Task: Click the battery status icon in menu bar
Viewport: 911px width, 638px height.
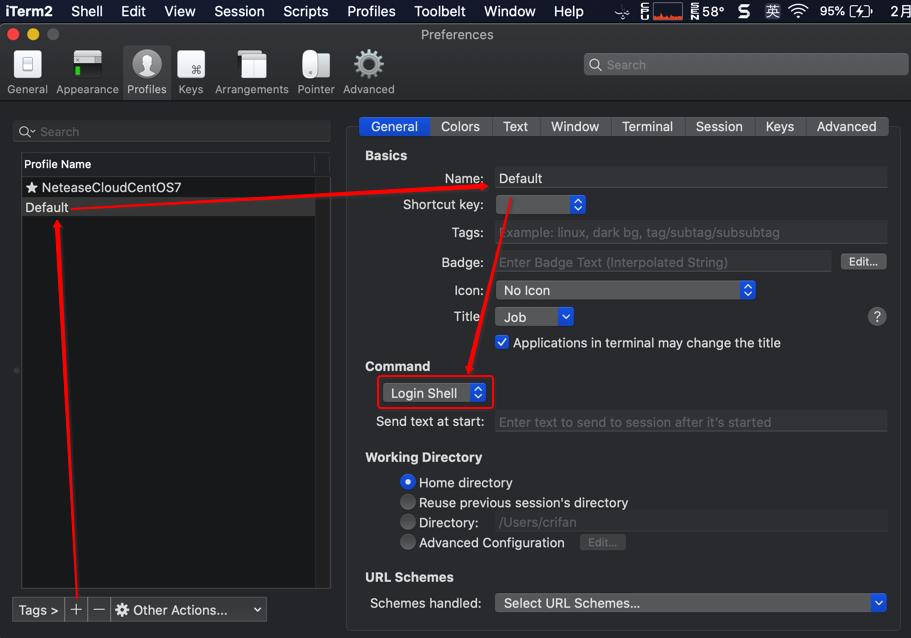Action: click(x=860, y=11)
